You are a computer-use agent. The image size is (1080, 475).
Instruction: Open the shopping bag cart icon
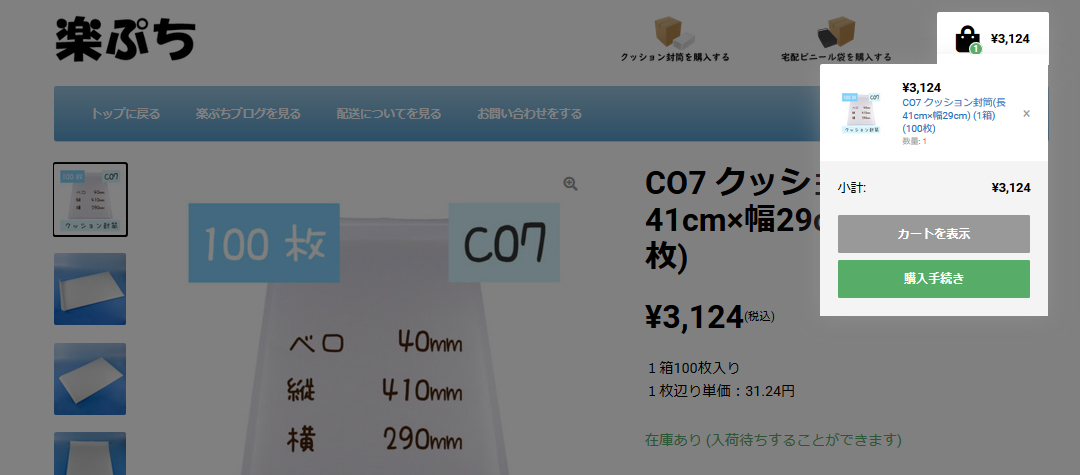click(967, 39)
